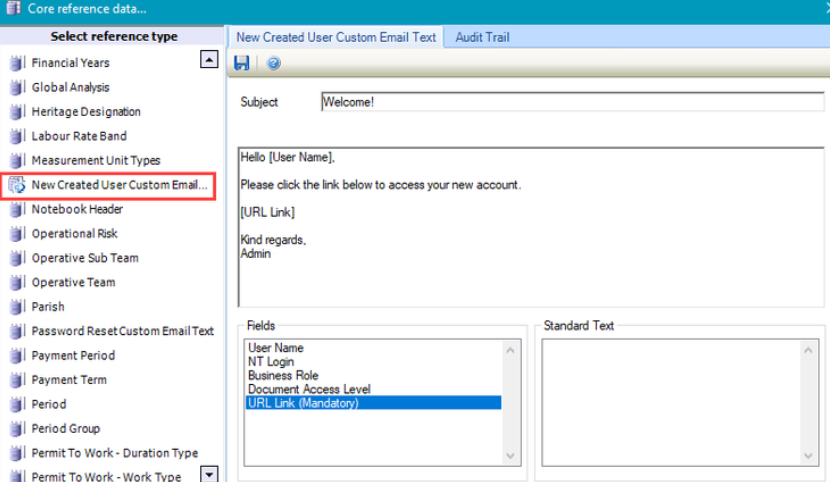Click the icon next to Parish
The height and width of the screenshot is (482, 830).
pos(16,307)
